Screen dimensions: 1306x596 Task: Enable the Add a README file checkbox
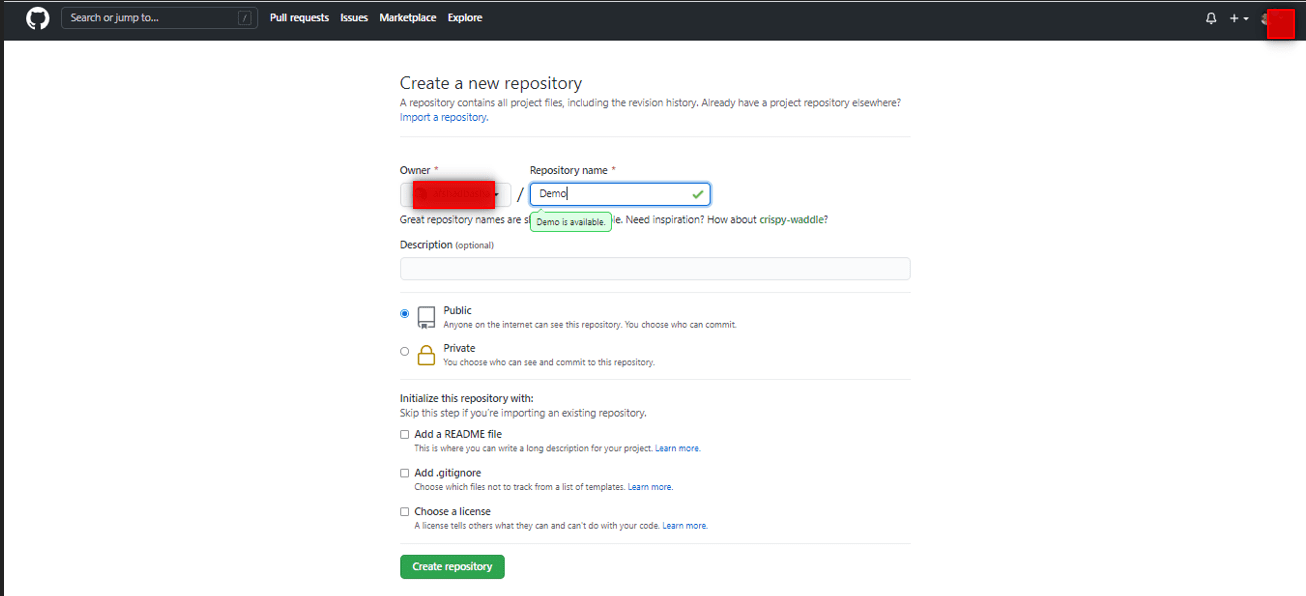pyautogui.click(x=404, y=434)
